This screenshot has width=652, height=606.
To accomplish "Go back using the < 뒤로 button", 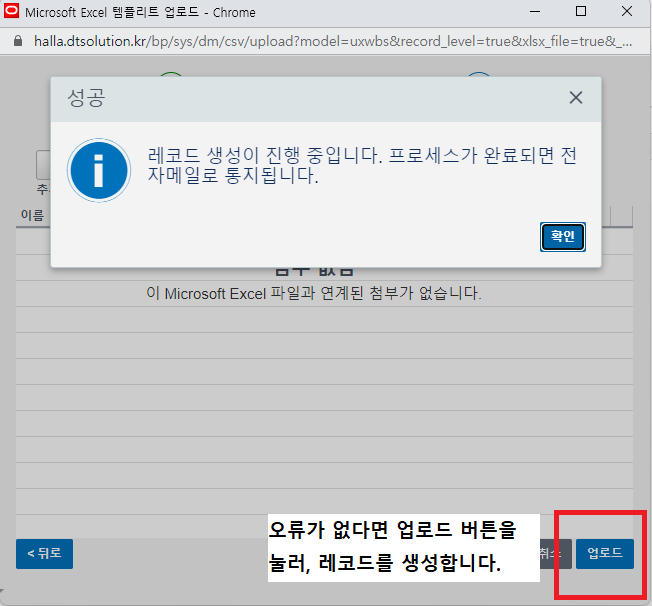I will click(x=44, y=553).
